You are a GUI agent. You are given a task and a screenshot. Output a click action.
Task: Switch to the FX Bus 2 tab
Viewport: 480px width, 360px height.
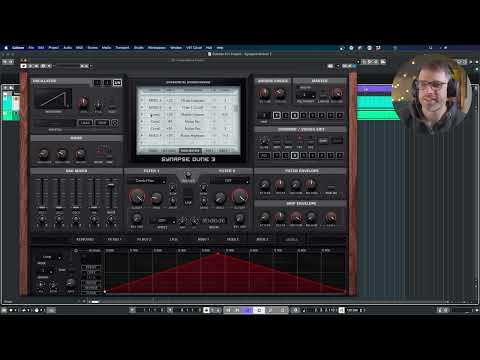pyautogui.click(x=144, y=240)
